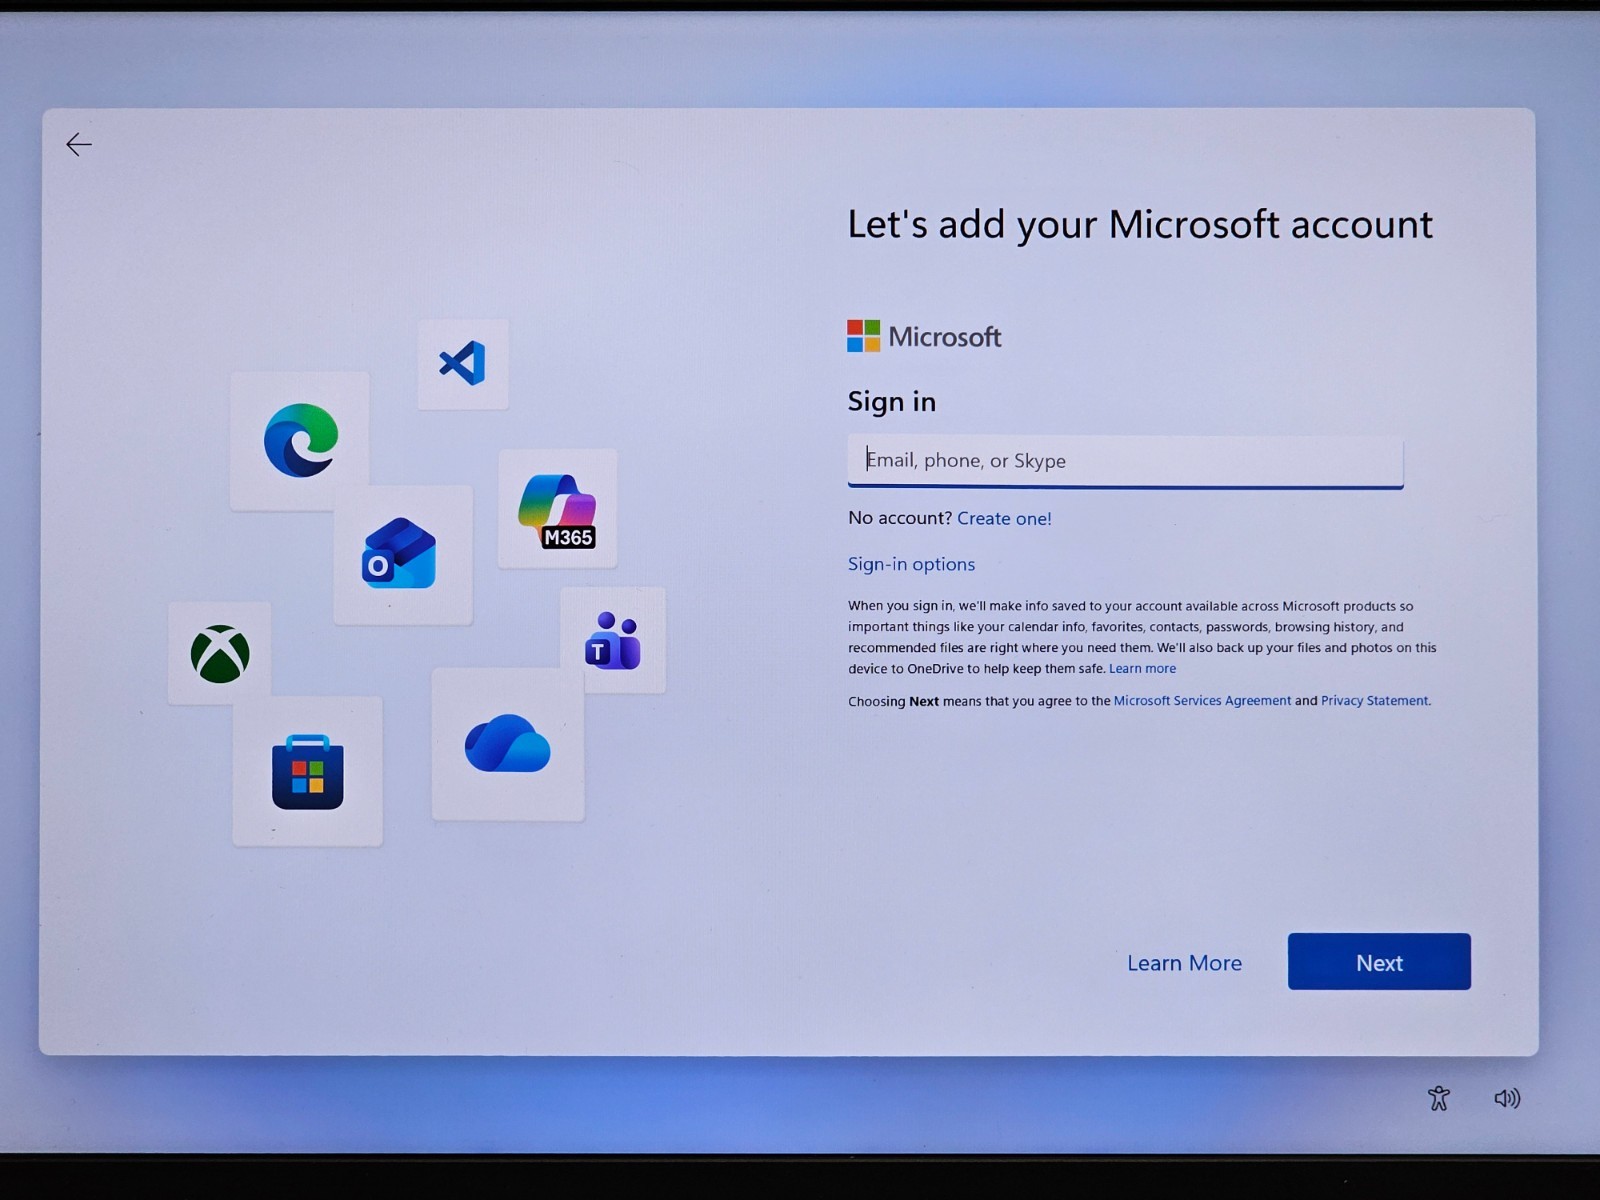Click the Microsoft Store bag tile
Image resolution: width=1600 pixels, height=1200 pixels.
tap(308, 771)
